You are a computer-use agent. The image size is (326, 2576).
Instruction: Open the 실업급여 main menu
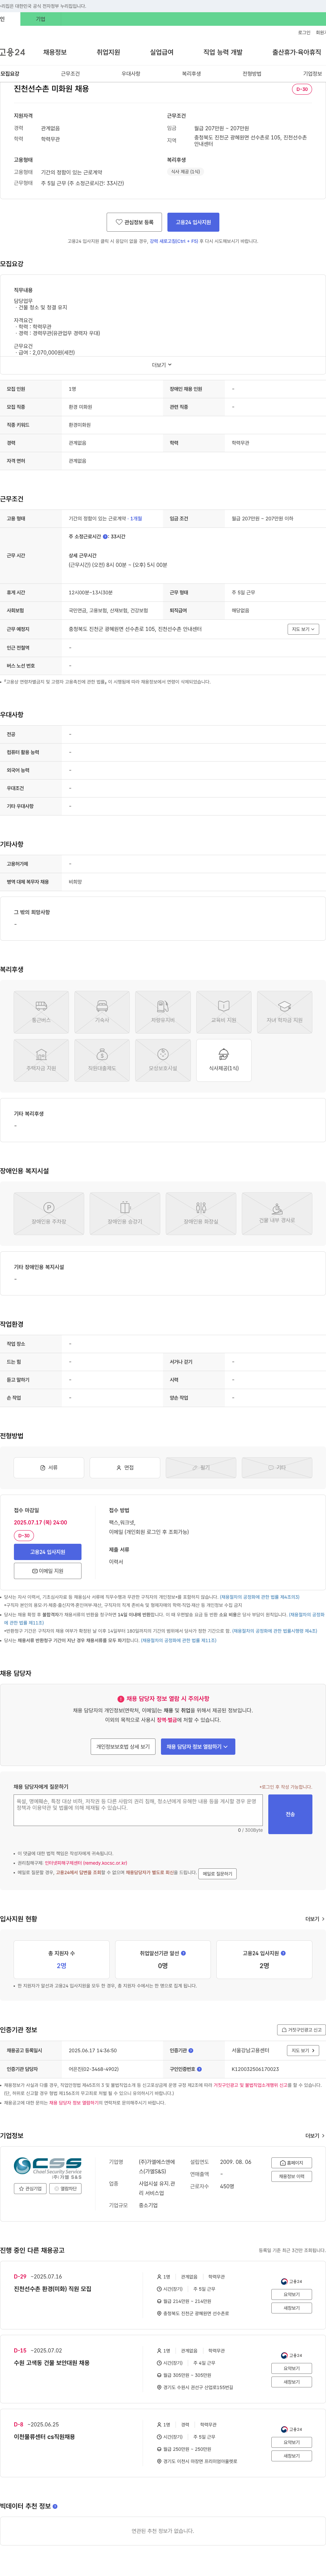[162, 52]
